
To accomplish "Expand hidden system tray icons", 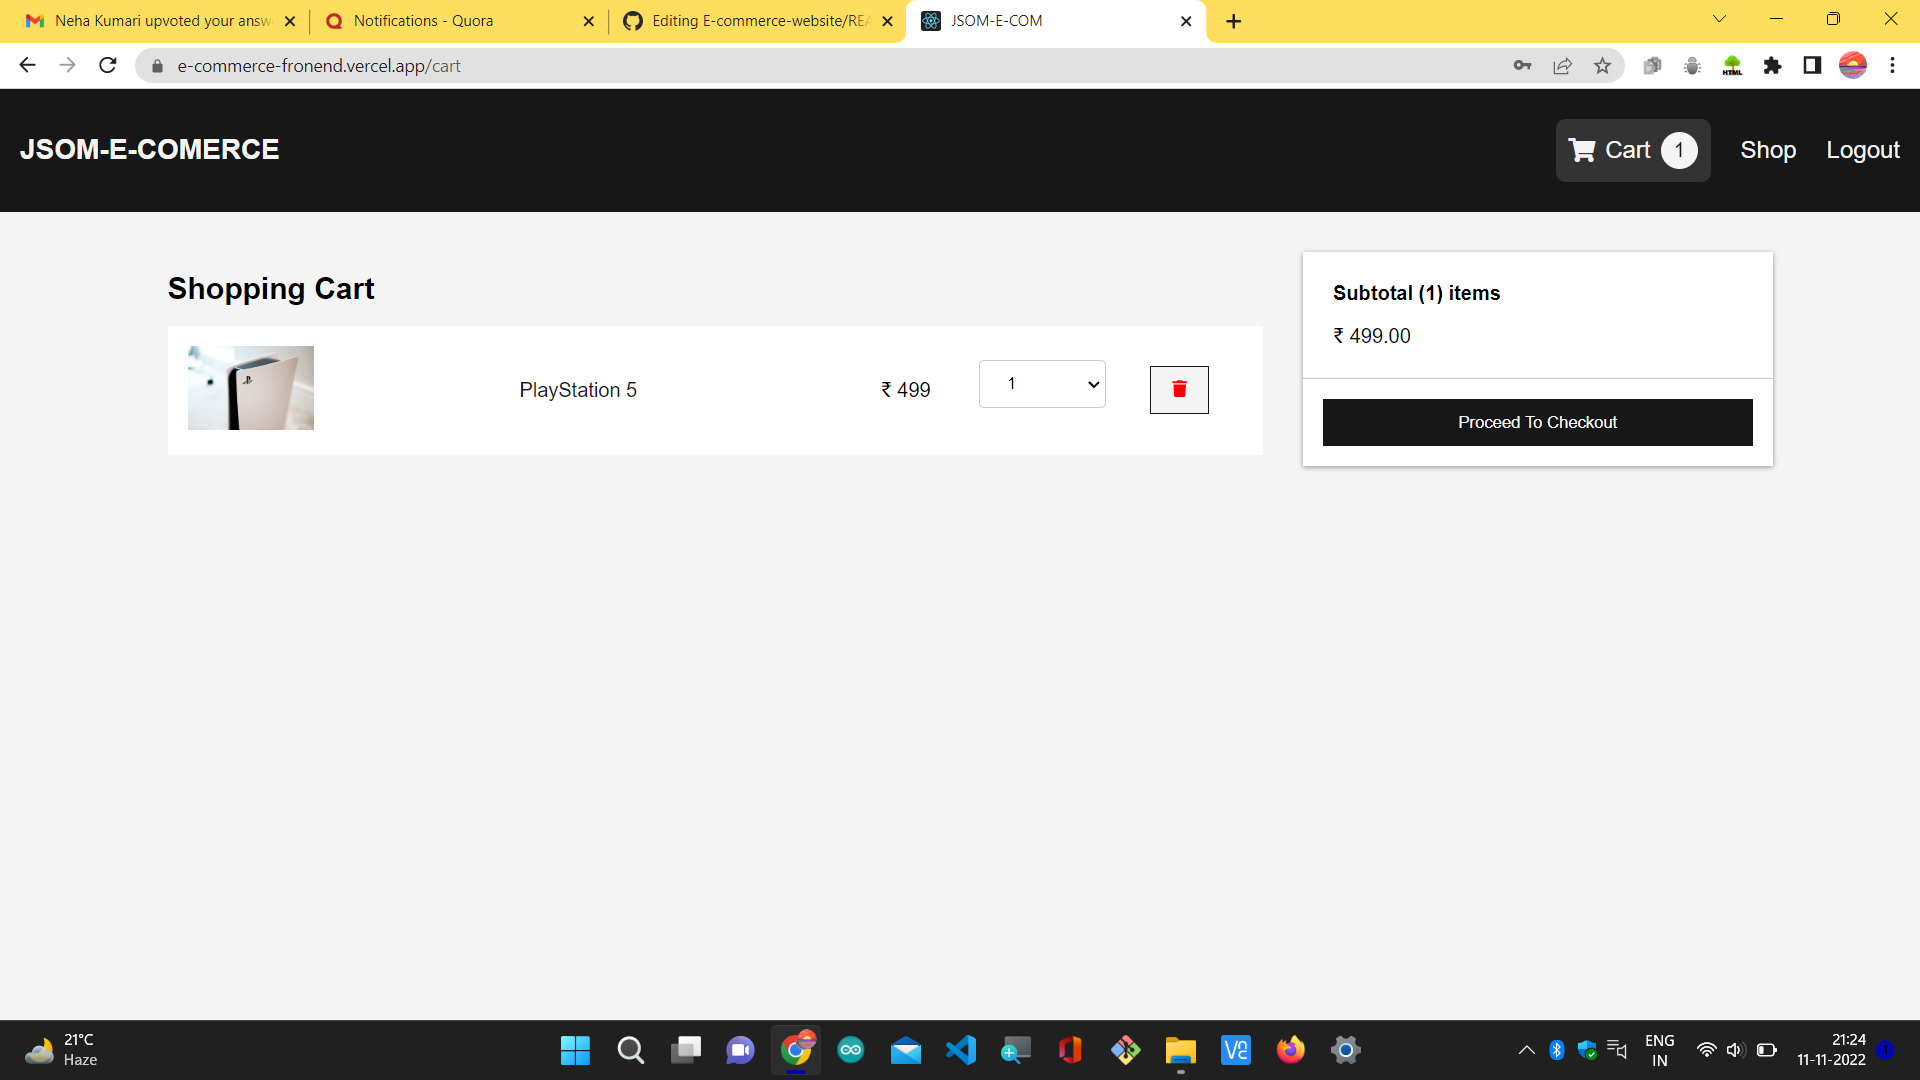I will [1527, 1050].
